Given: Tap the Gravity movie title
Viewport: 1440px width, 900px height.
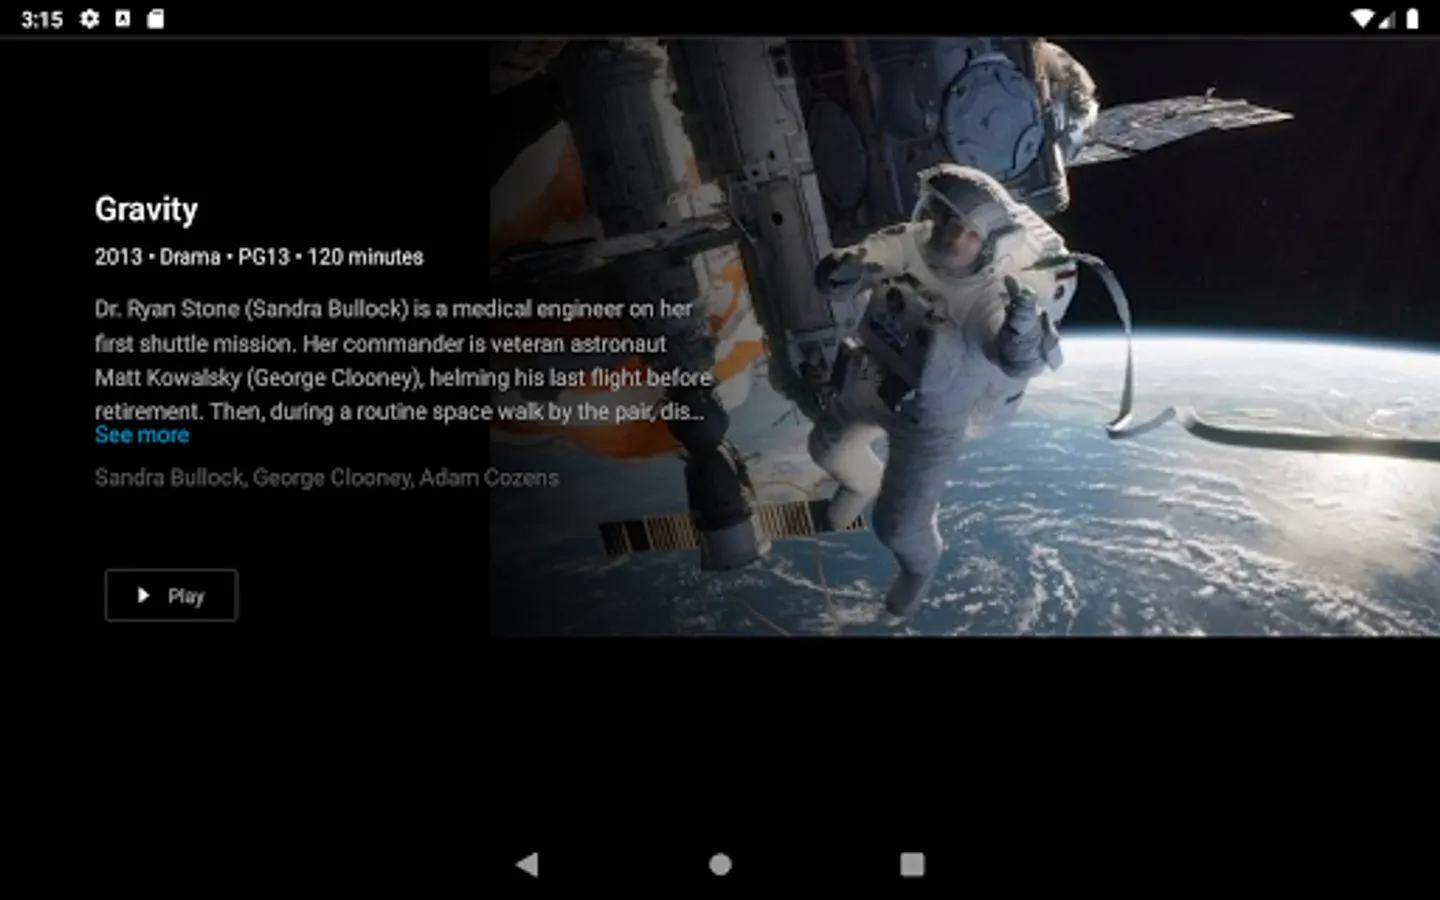Looking at the screenshot, I should tap(146, 209).
